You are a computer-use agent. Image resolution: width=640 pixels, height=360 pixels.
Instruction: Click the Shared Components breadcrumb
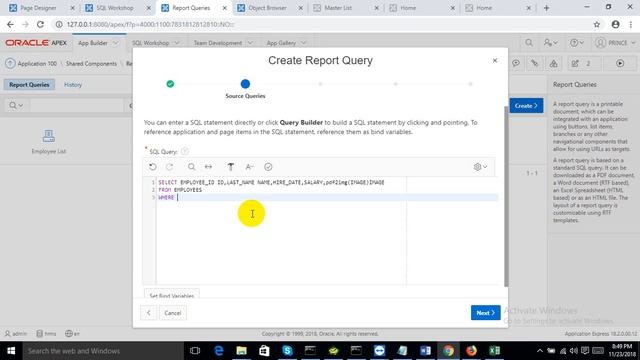[91, 64]
